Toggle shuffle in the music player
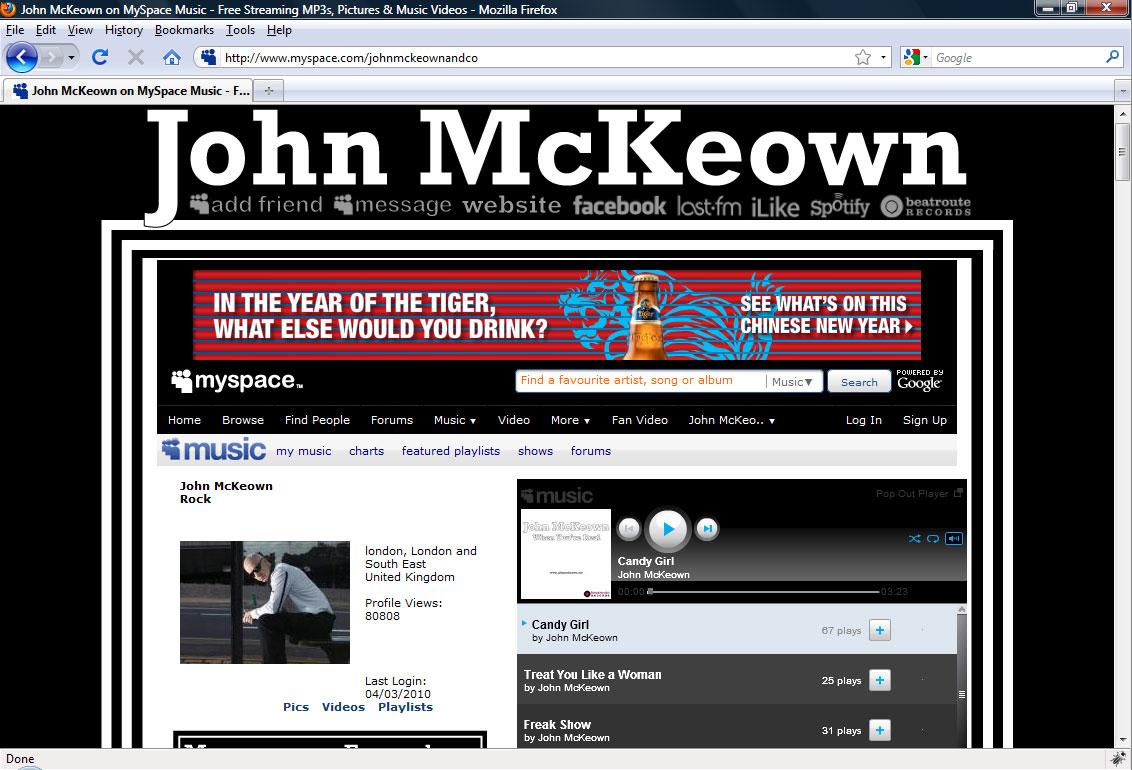The height and width of the screenshot is (770, 1132). (x=915, y=538)
